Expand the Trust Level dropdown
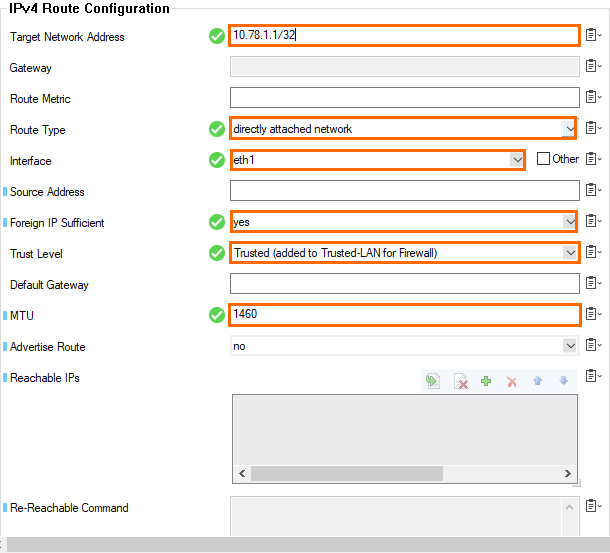 (570, 253)
